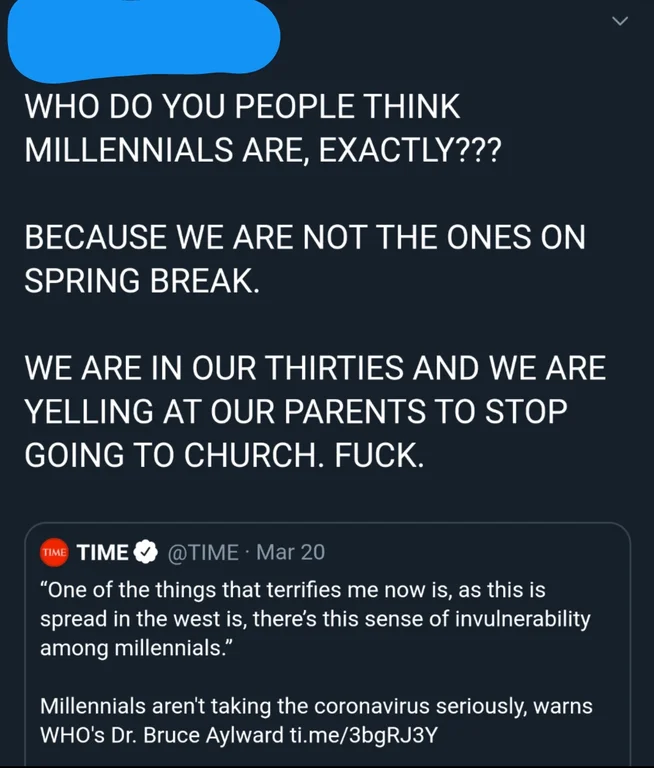The height and width of the screenshot is (768, 654).
Task: Click the 'WE ARE IN OUR THIRTIES' paragraph
Action: [x=315, y=411]
